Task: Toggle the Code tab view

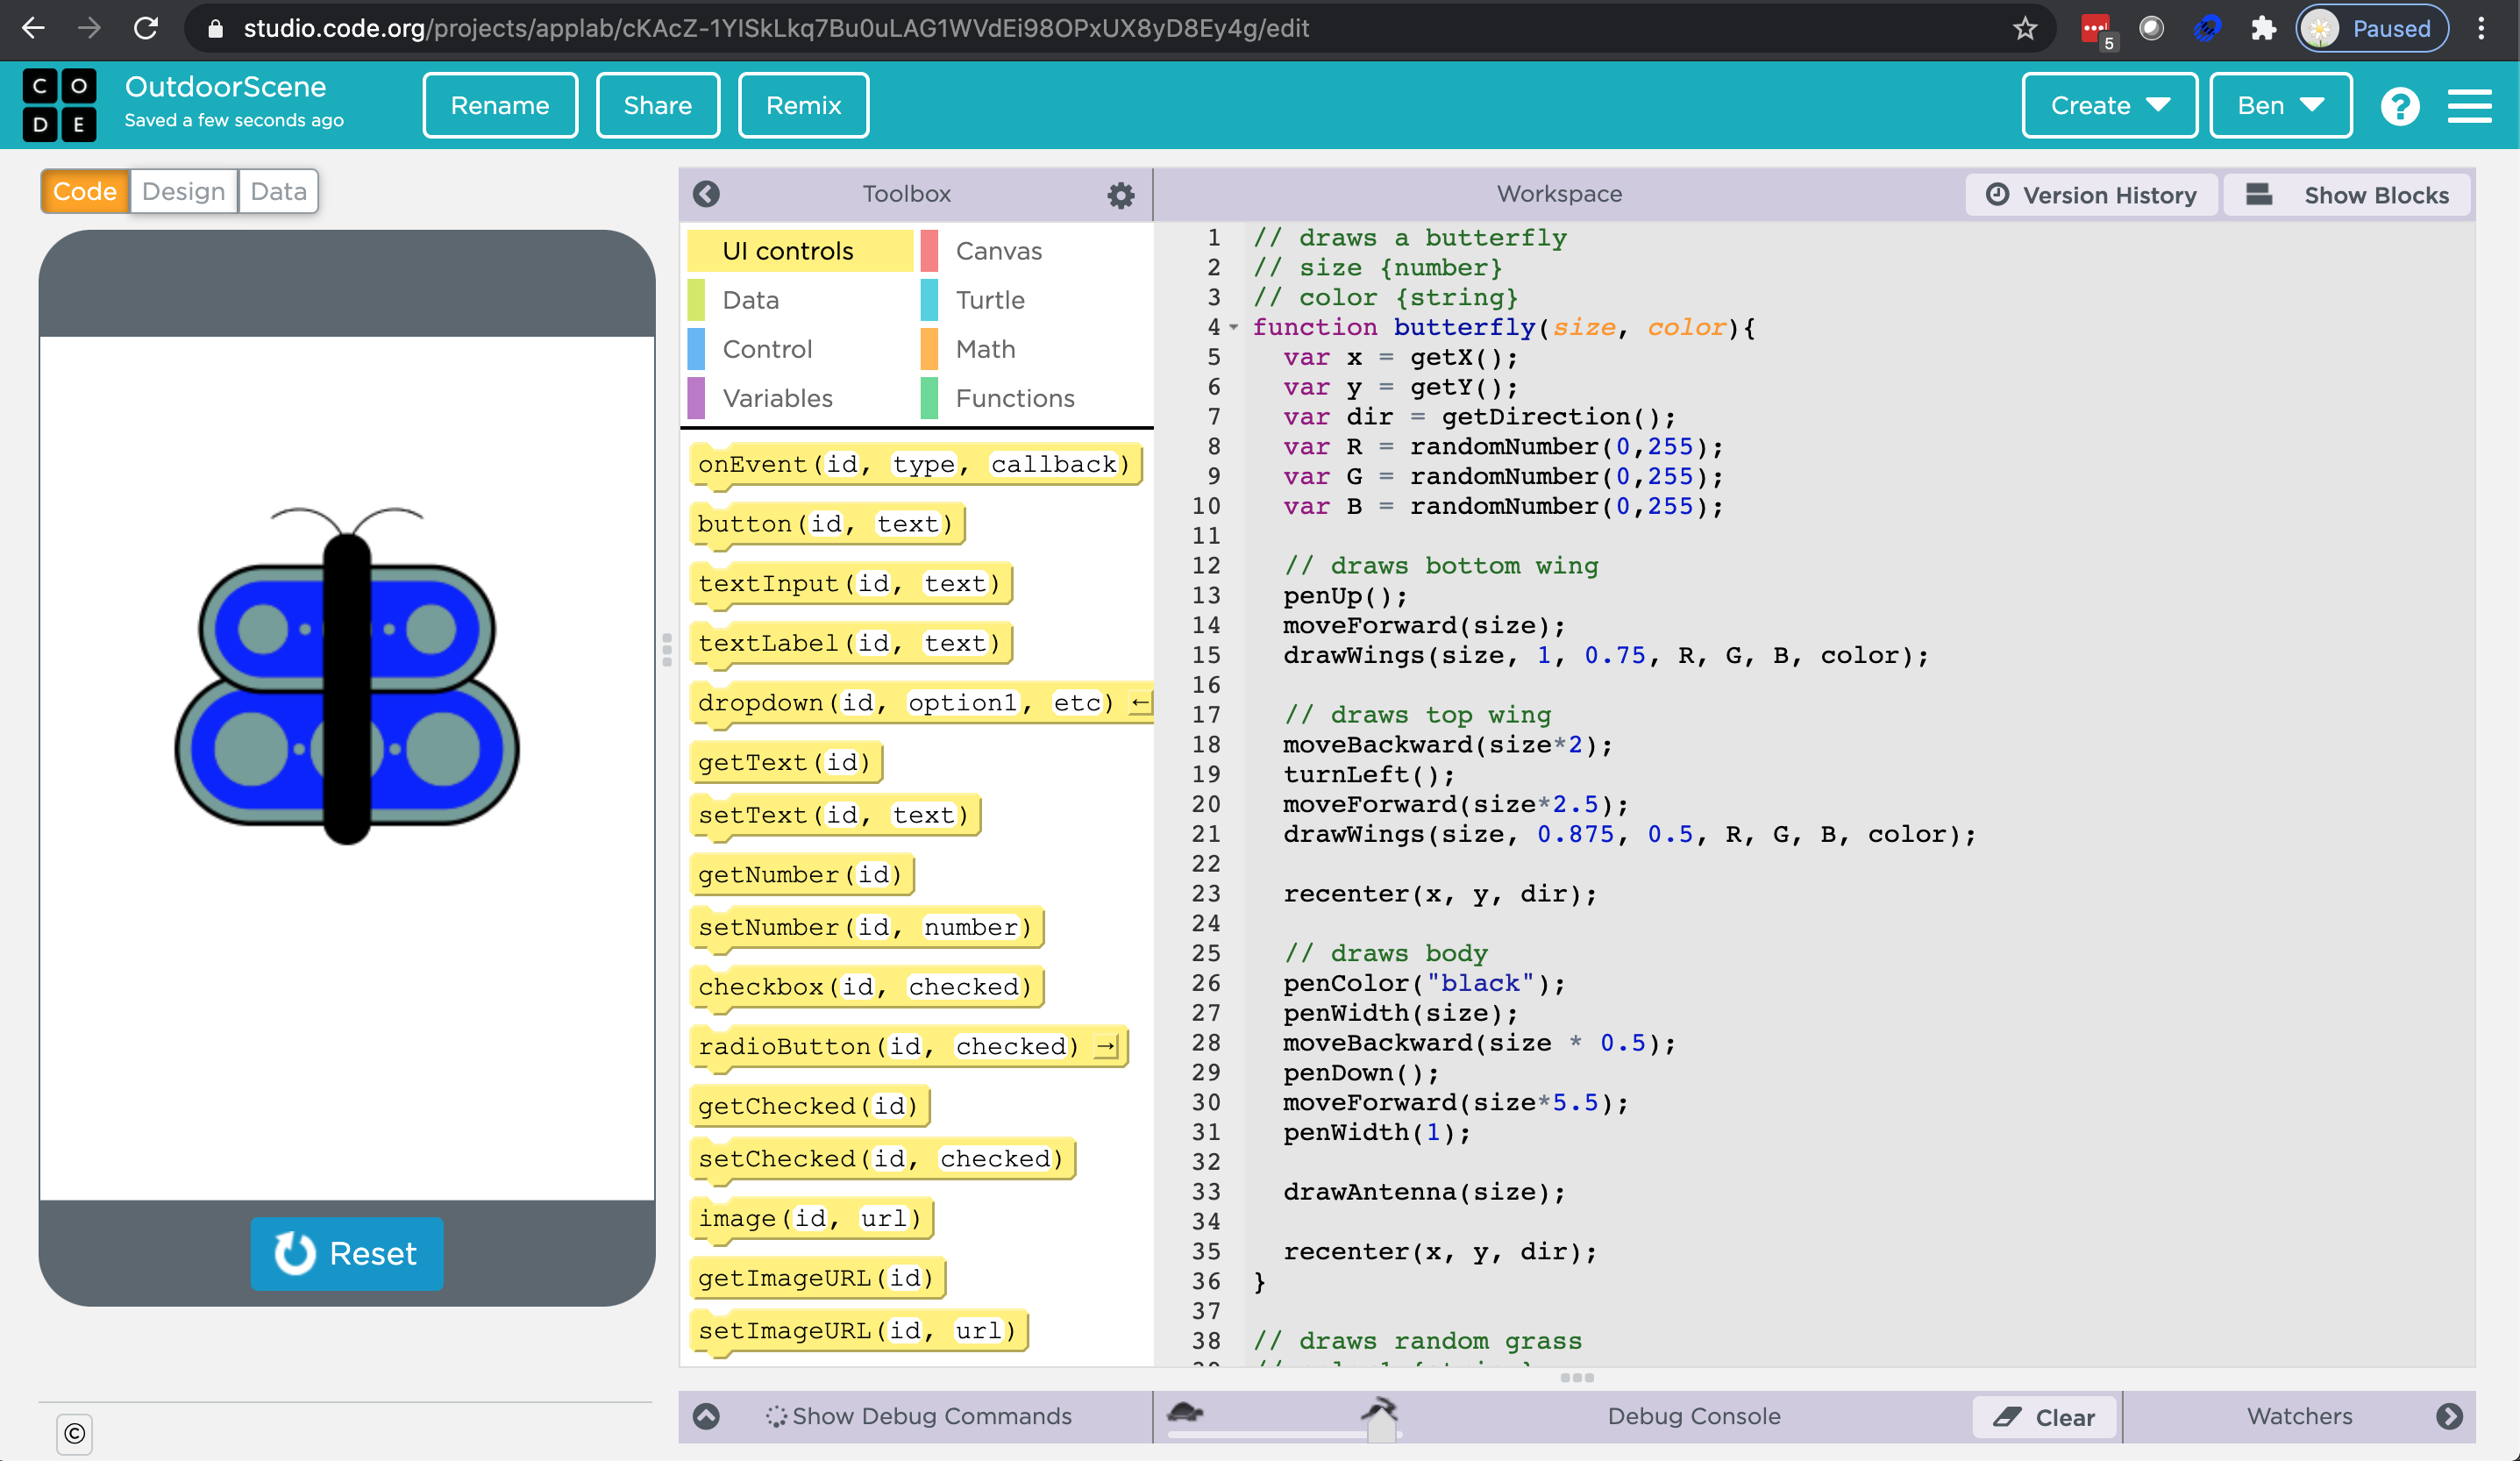Action: coord(80,191)
